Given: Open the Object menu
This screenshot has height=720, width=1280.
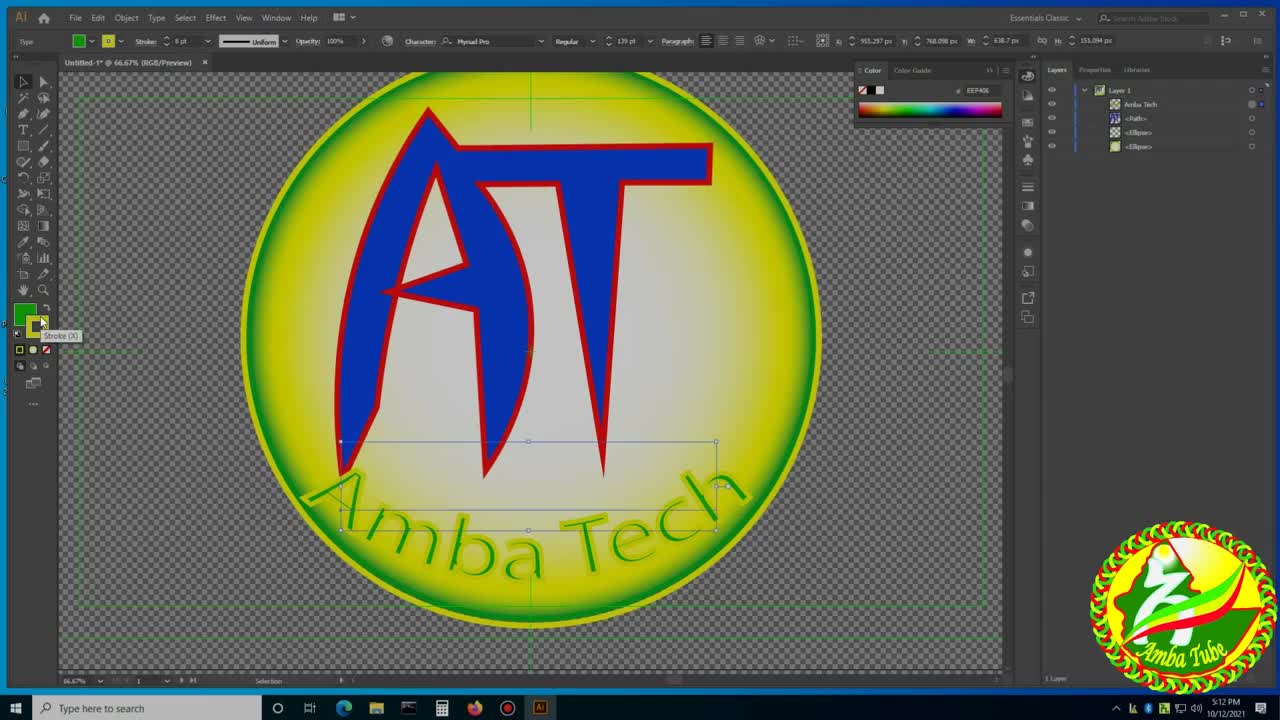Looking at the screenshot, I should (x=126, y=18).
